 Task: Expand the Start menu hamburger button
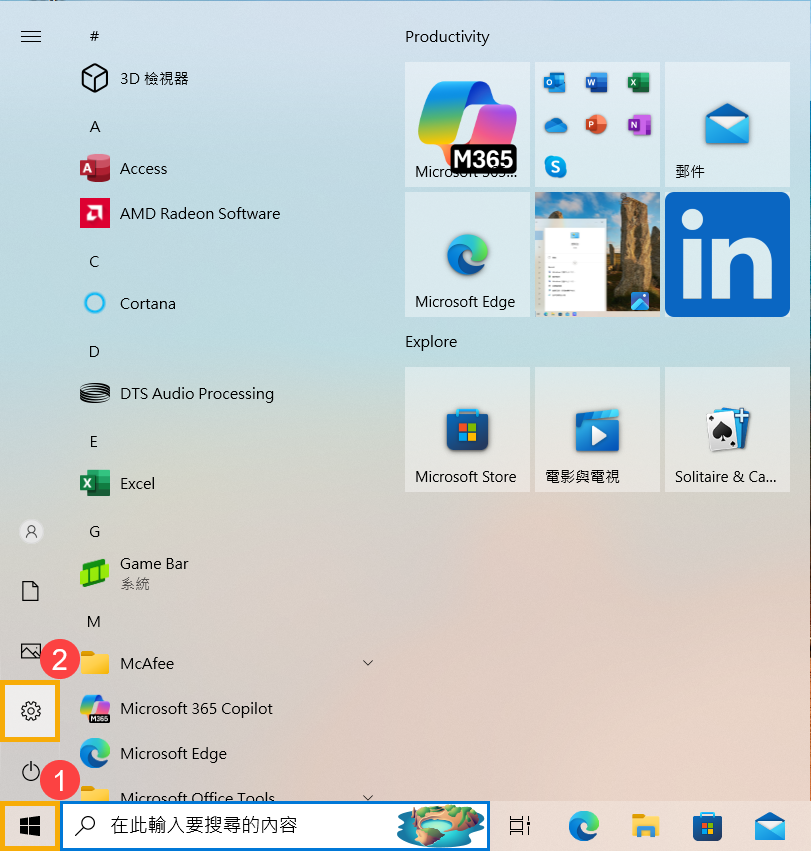click(x=31, y=36)
